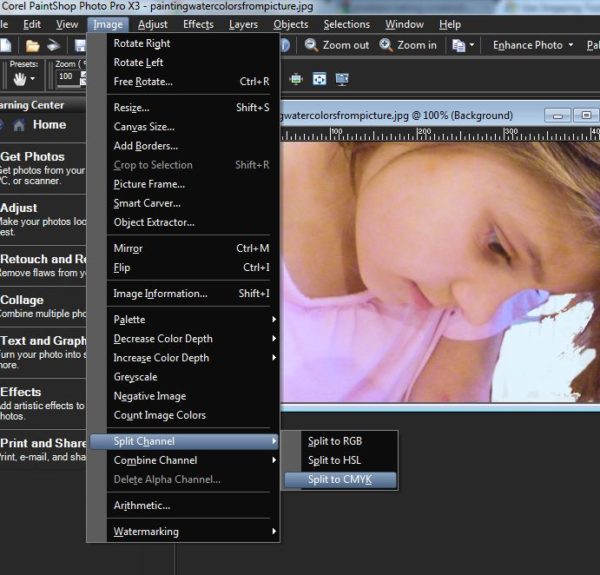Open the Get Photos section
The height and width of the screenshot is (575, 600).
(x=33, y=157)
